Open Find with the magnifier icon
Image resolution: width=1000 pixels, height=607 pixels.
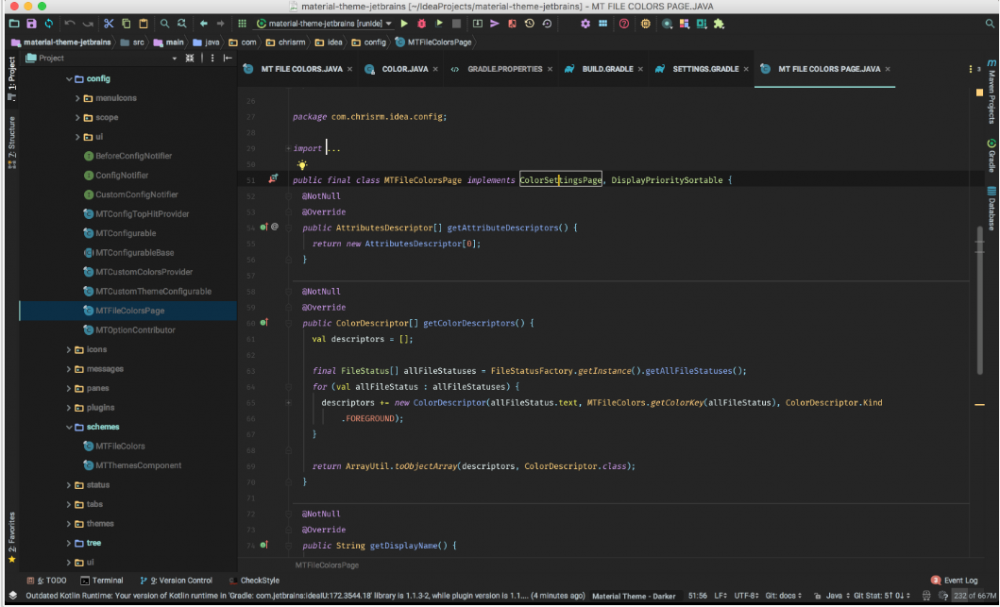pyautogui.click(x=165, y=23)
